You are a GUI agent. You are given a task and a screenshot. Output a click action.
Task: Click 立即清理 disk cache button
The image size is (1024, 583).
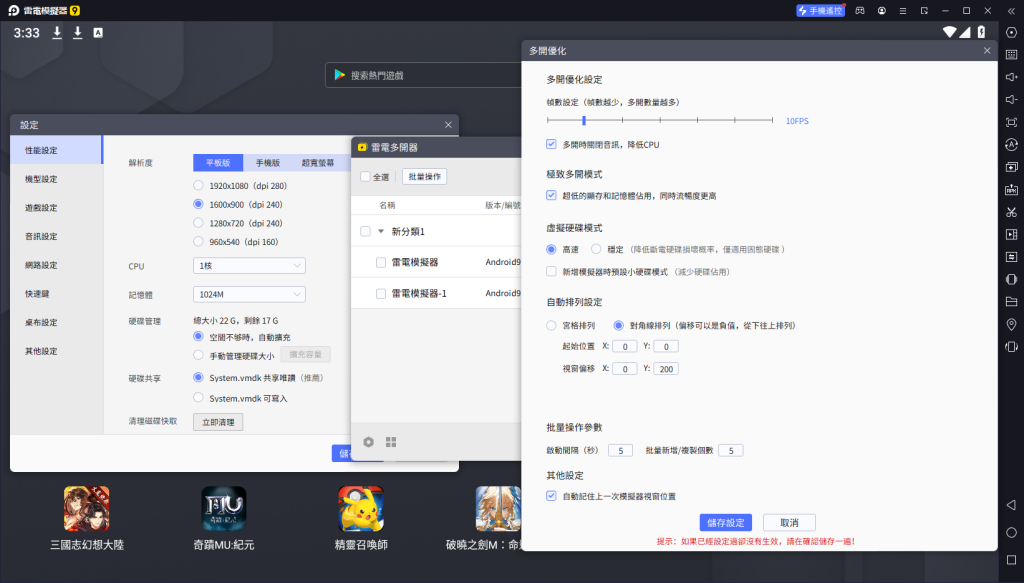point(218,422)
